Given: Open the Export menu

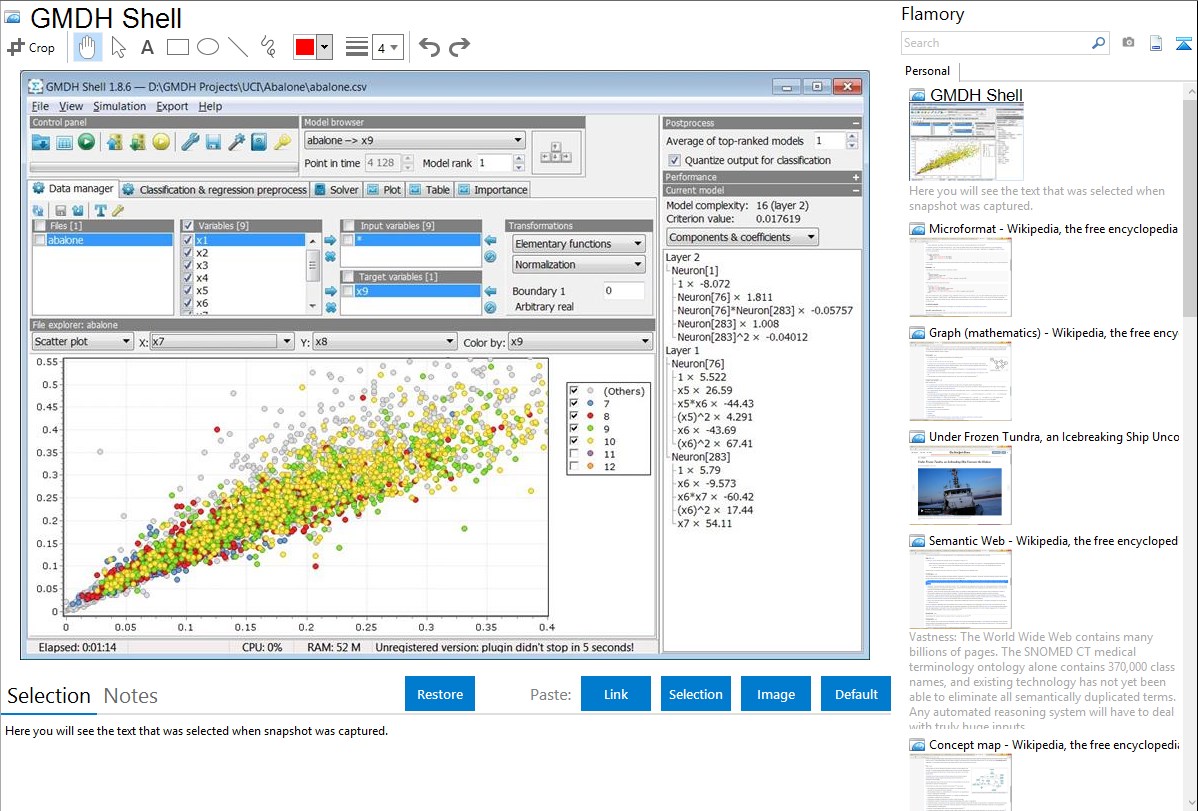Looking at the screenshot, I should pos(172,106).
